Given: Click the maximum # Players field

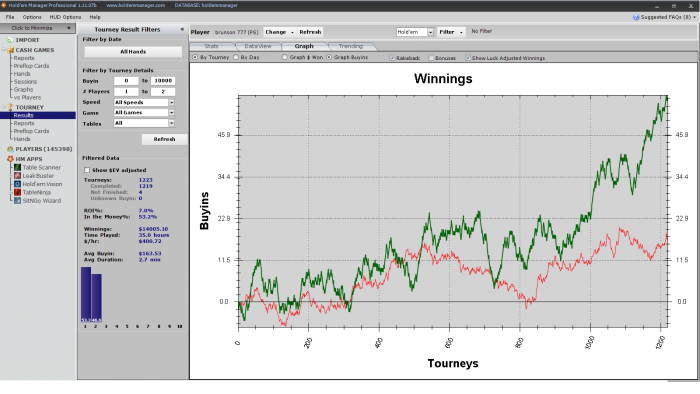Looking at the screenshot, I should 163,91.
